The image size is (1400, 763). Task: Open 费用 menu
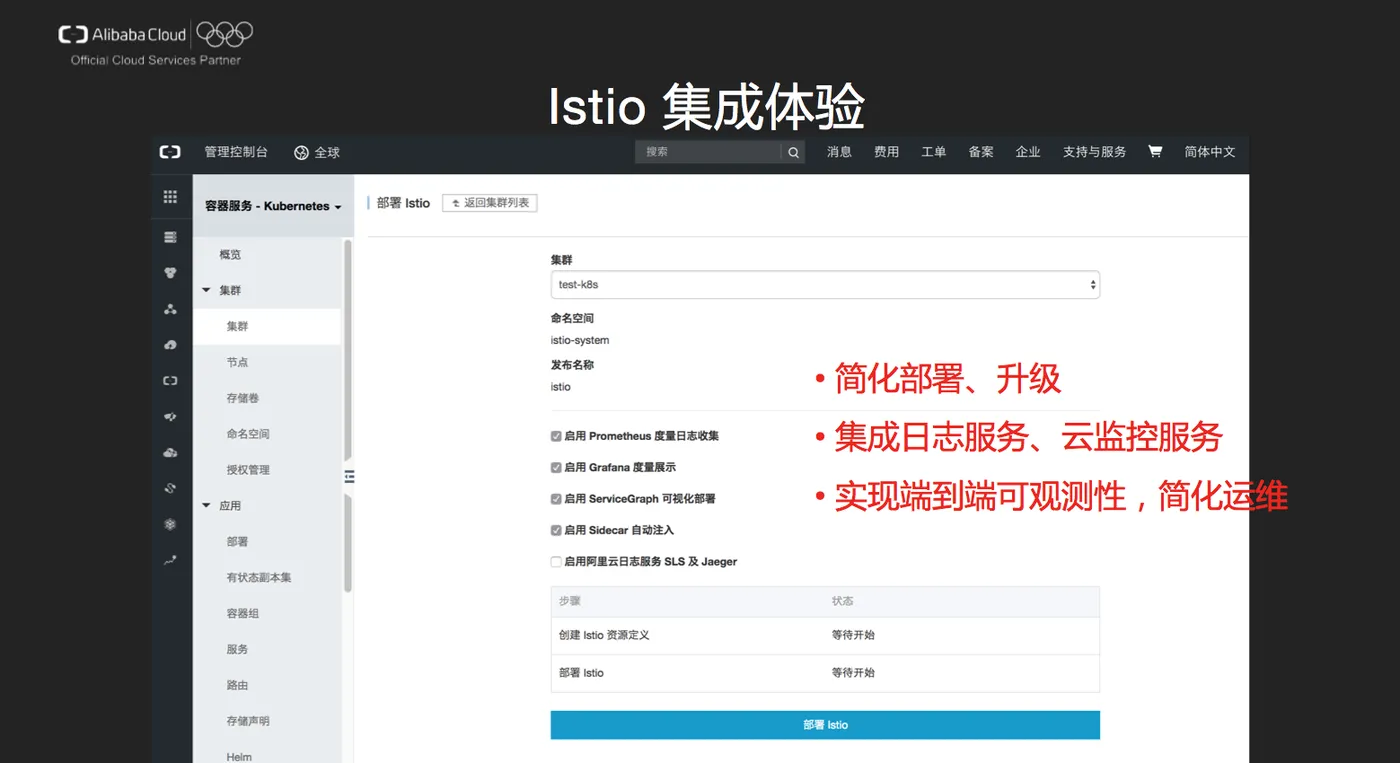(x=886, y=152)
